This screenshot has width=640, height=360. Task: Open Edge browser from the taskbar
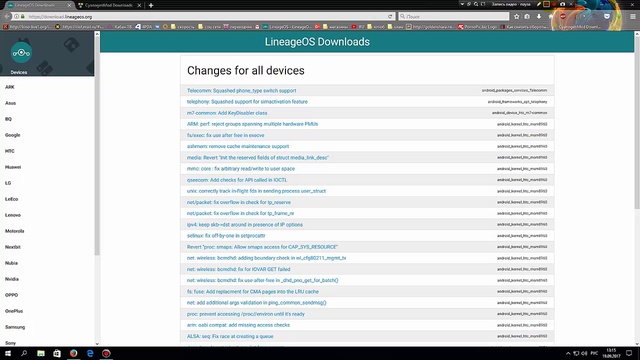pyautogui.click(x=90, y=353)
